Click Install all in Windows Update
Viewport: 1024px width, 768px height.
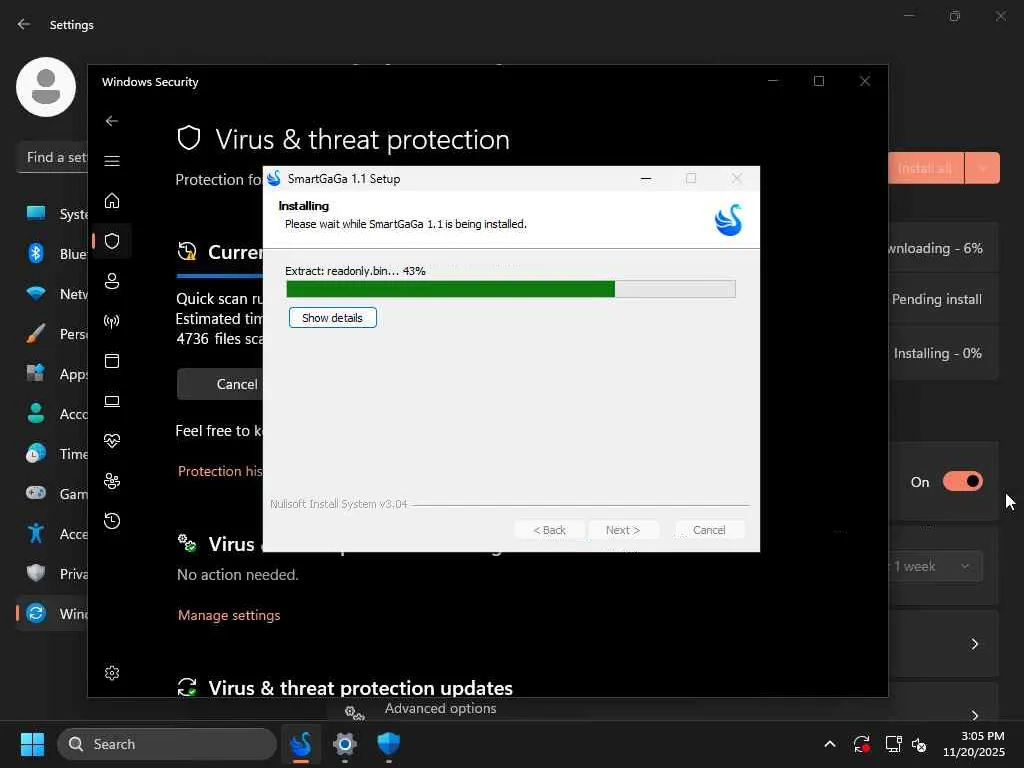(925, 168)
